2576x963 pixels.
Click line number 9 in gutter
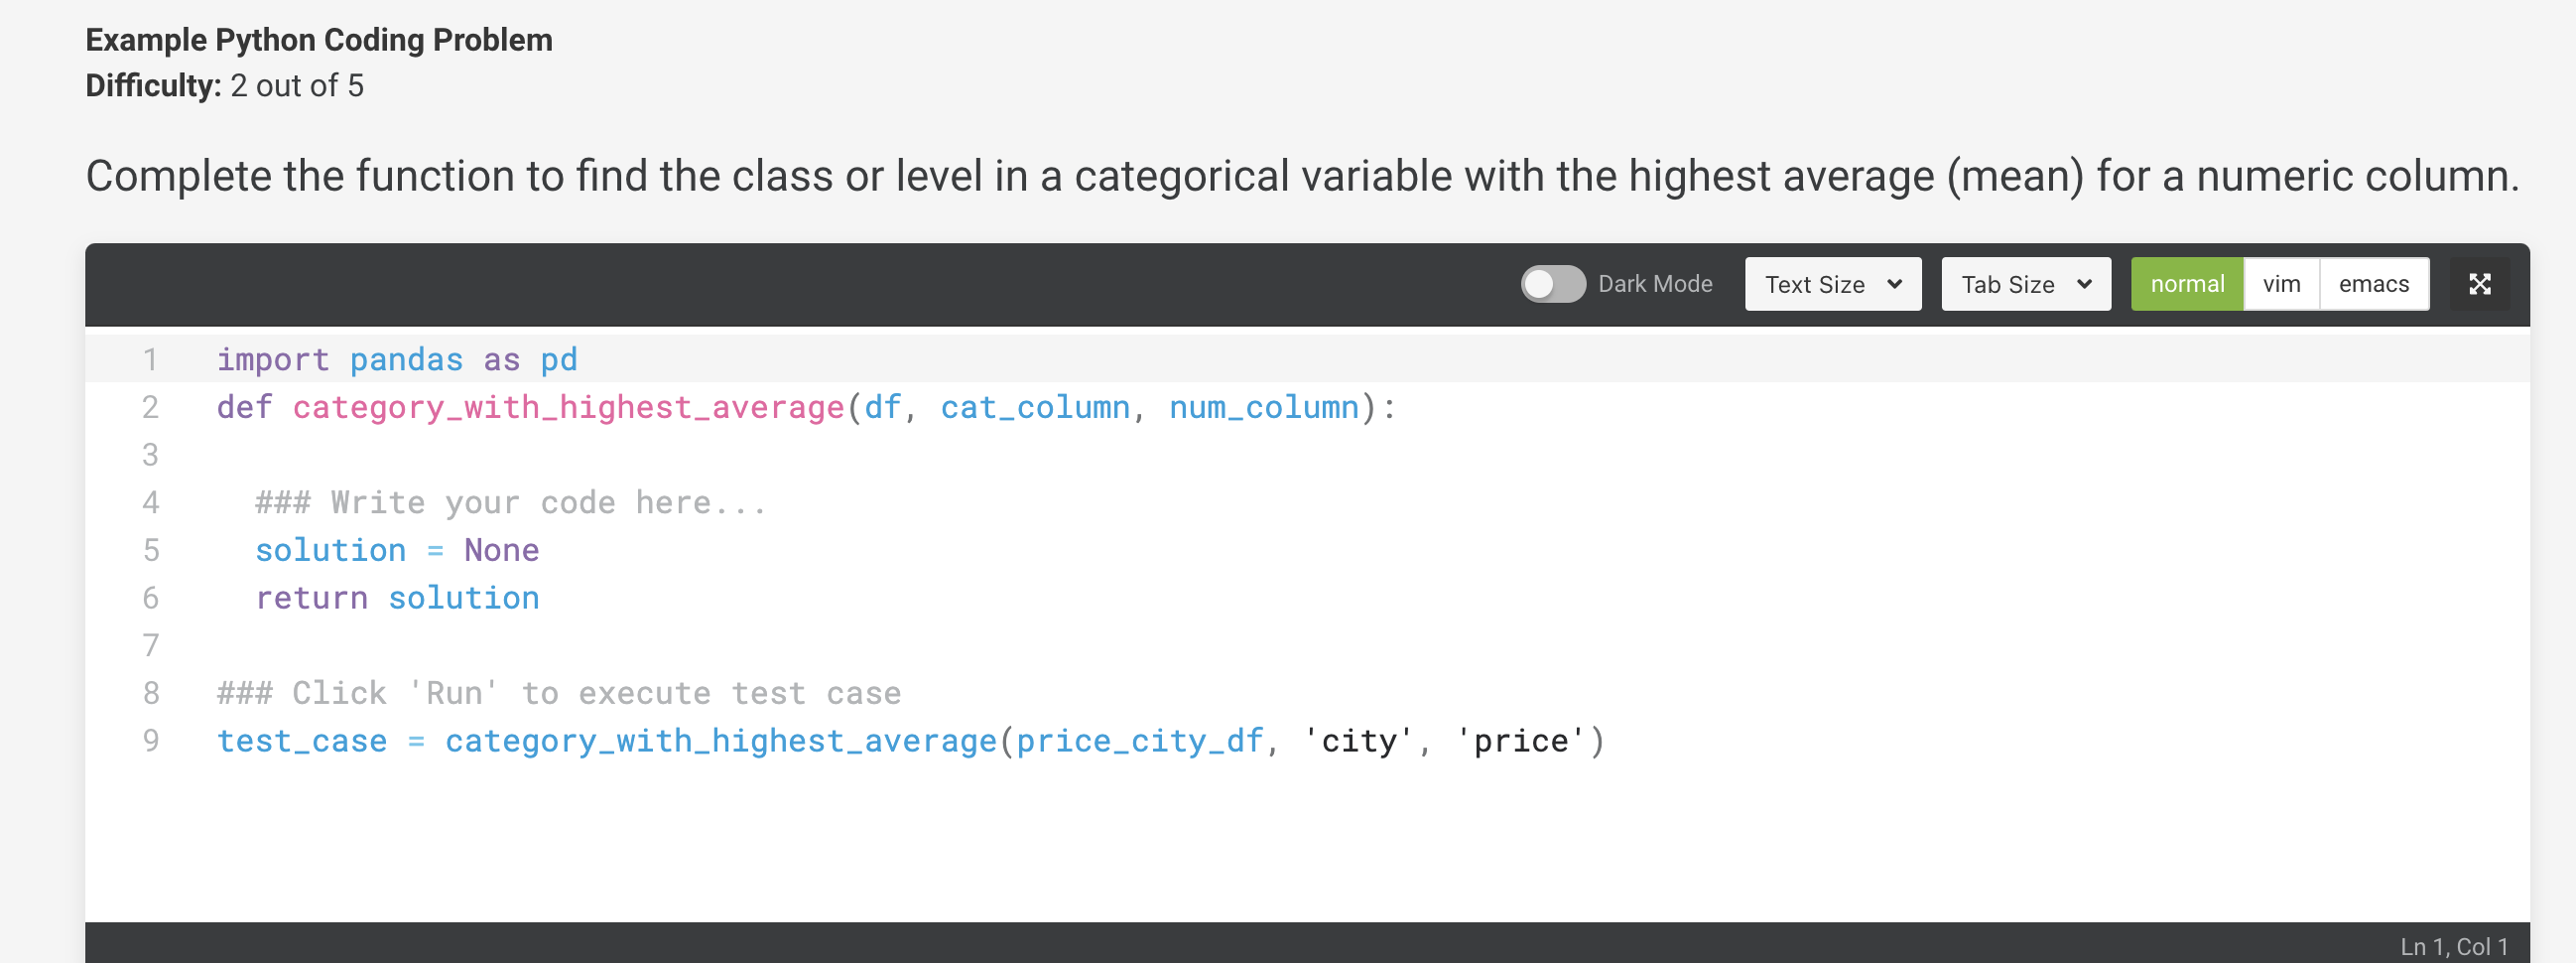click(151, 741)
